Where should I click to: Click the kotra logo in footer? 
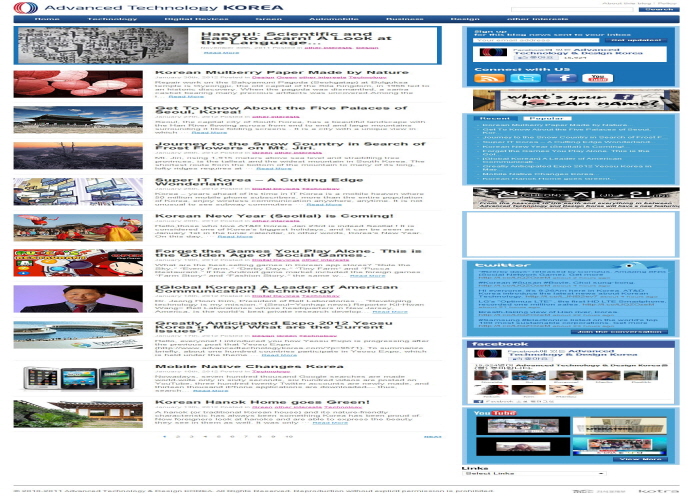click(658, 491)
